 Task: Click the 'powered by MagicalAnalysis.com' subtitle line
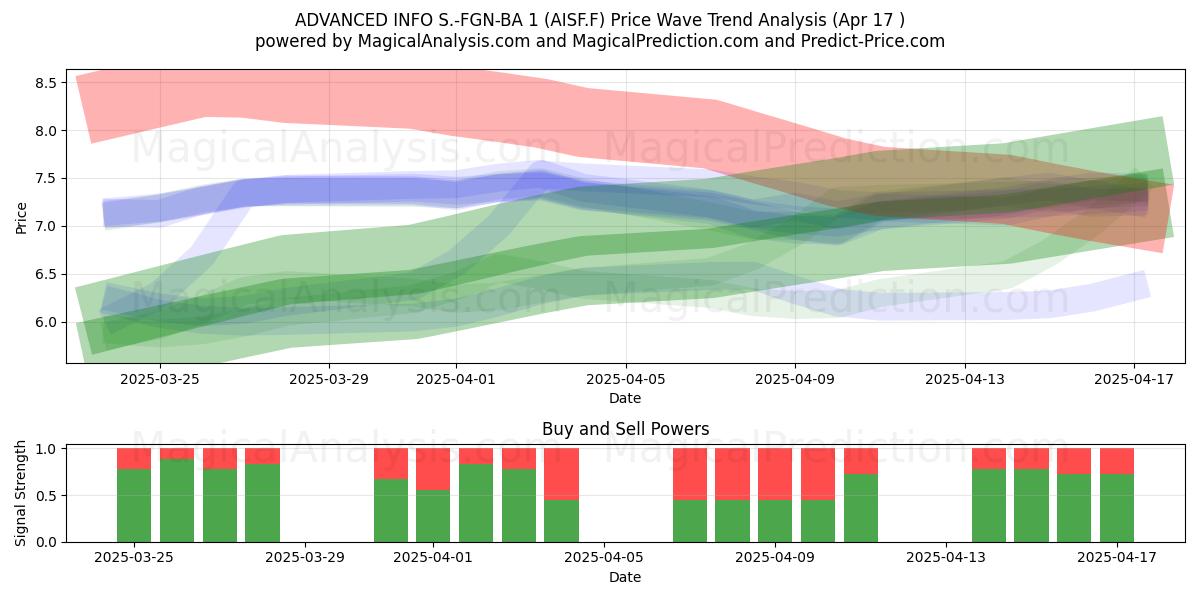[x=600, y=41]
